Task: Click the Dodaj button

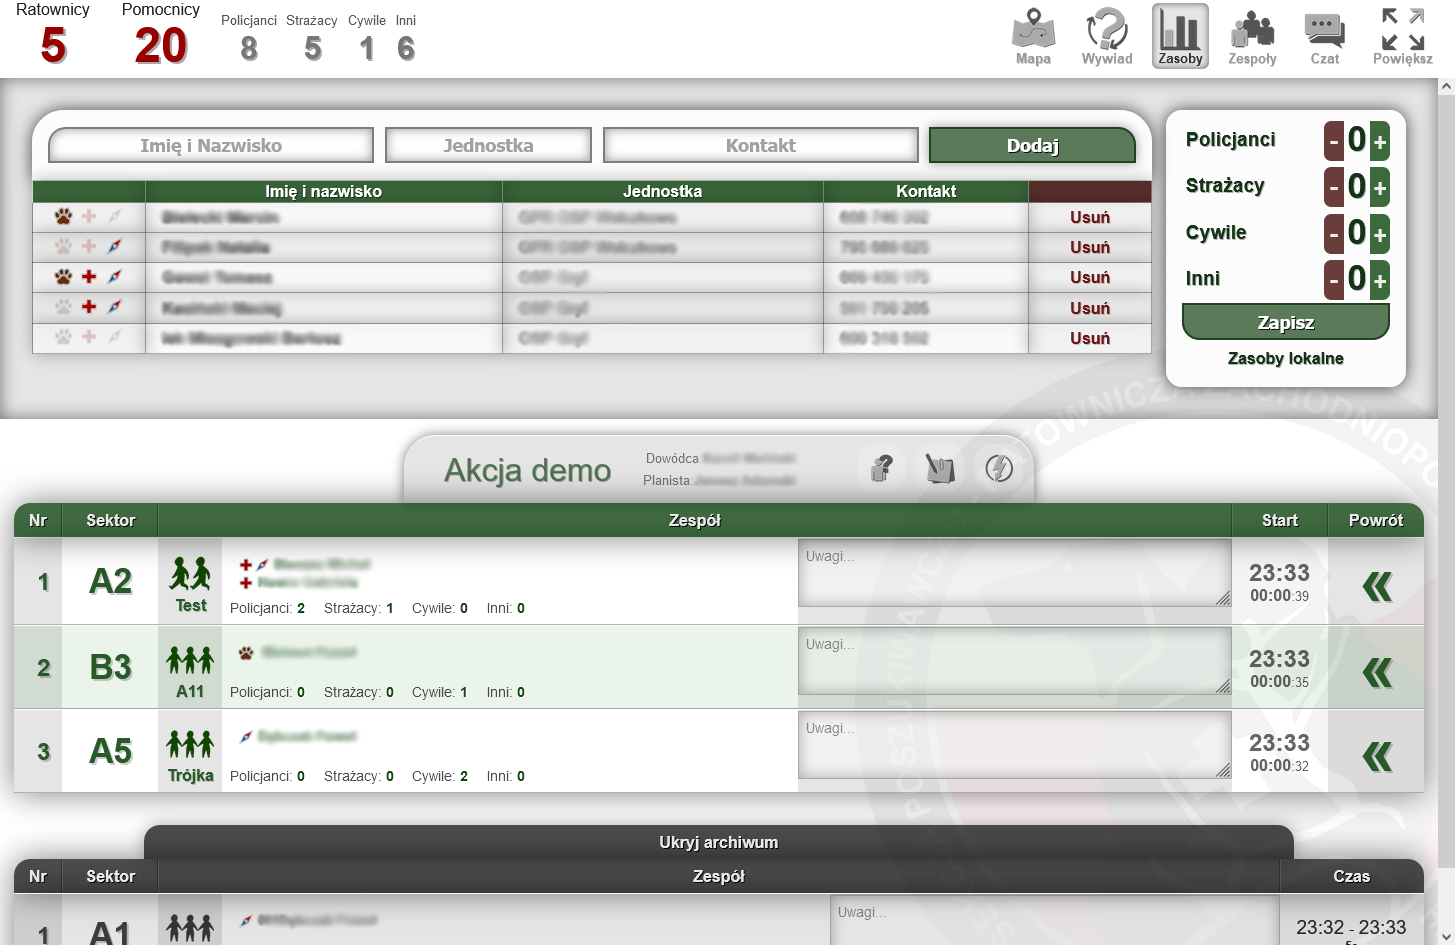Action: click(1032, 145)
